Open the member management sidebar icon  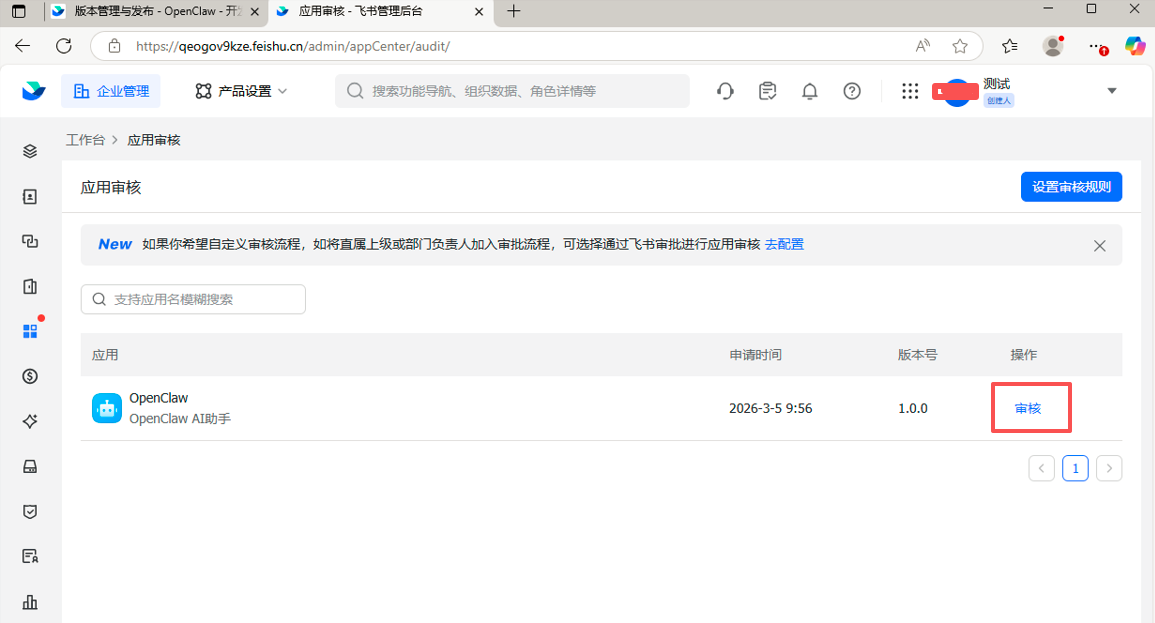pyautogui.click(x=30, y=196)
